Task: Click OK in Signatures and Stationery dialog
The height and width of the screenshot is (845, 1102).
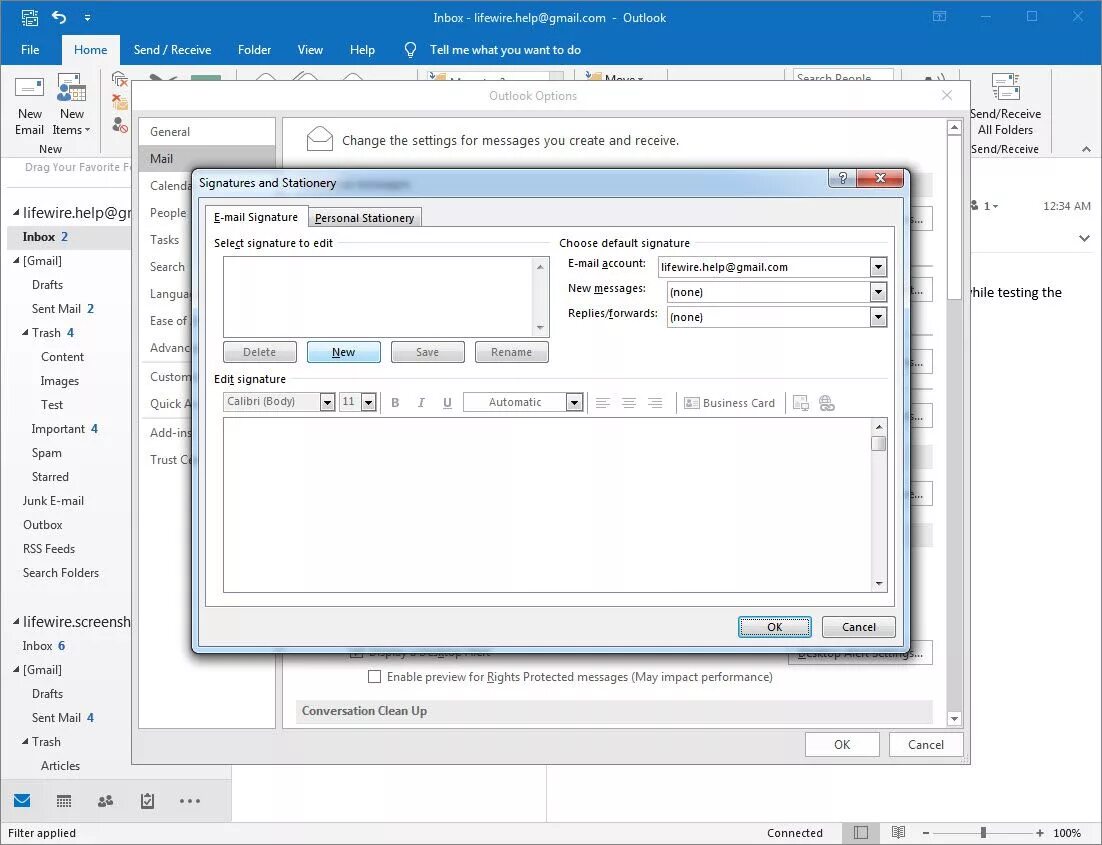Action: [774, 627]
